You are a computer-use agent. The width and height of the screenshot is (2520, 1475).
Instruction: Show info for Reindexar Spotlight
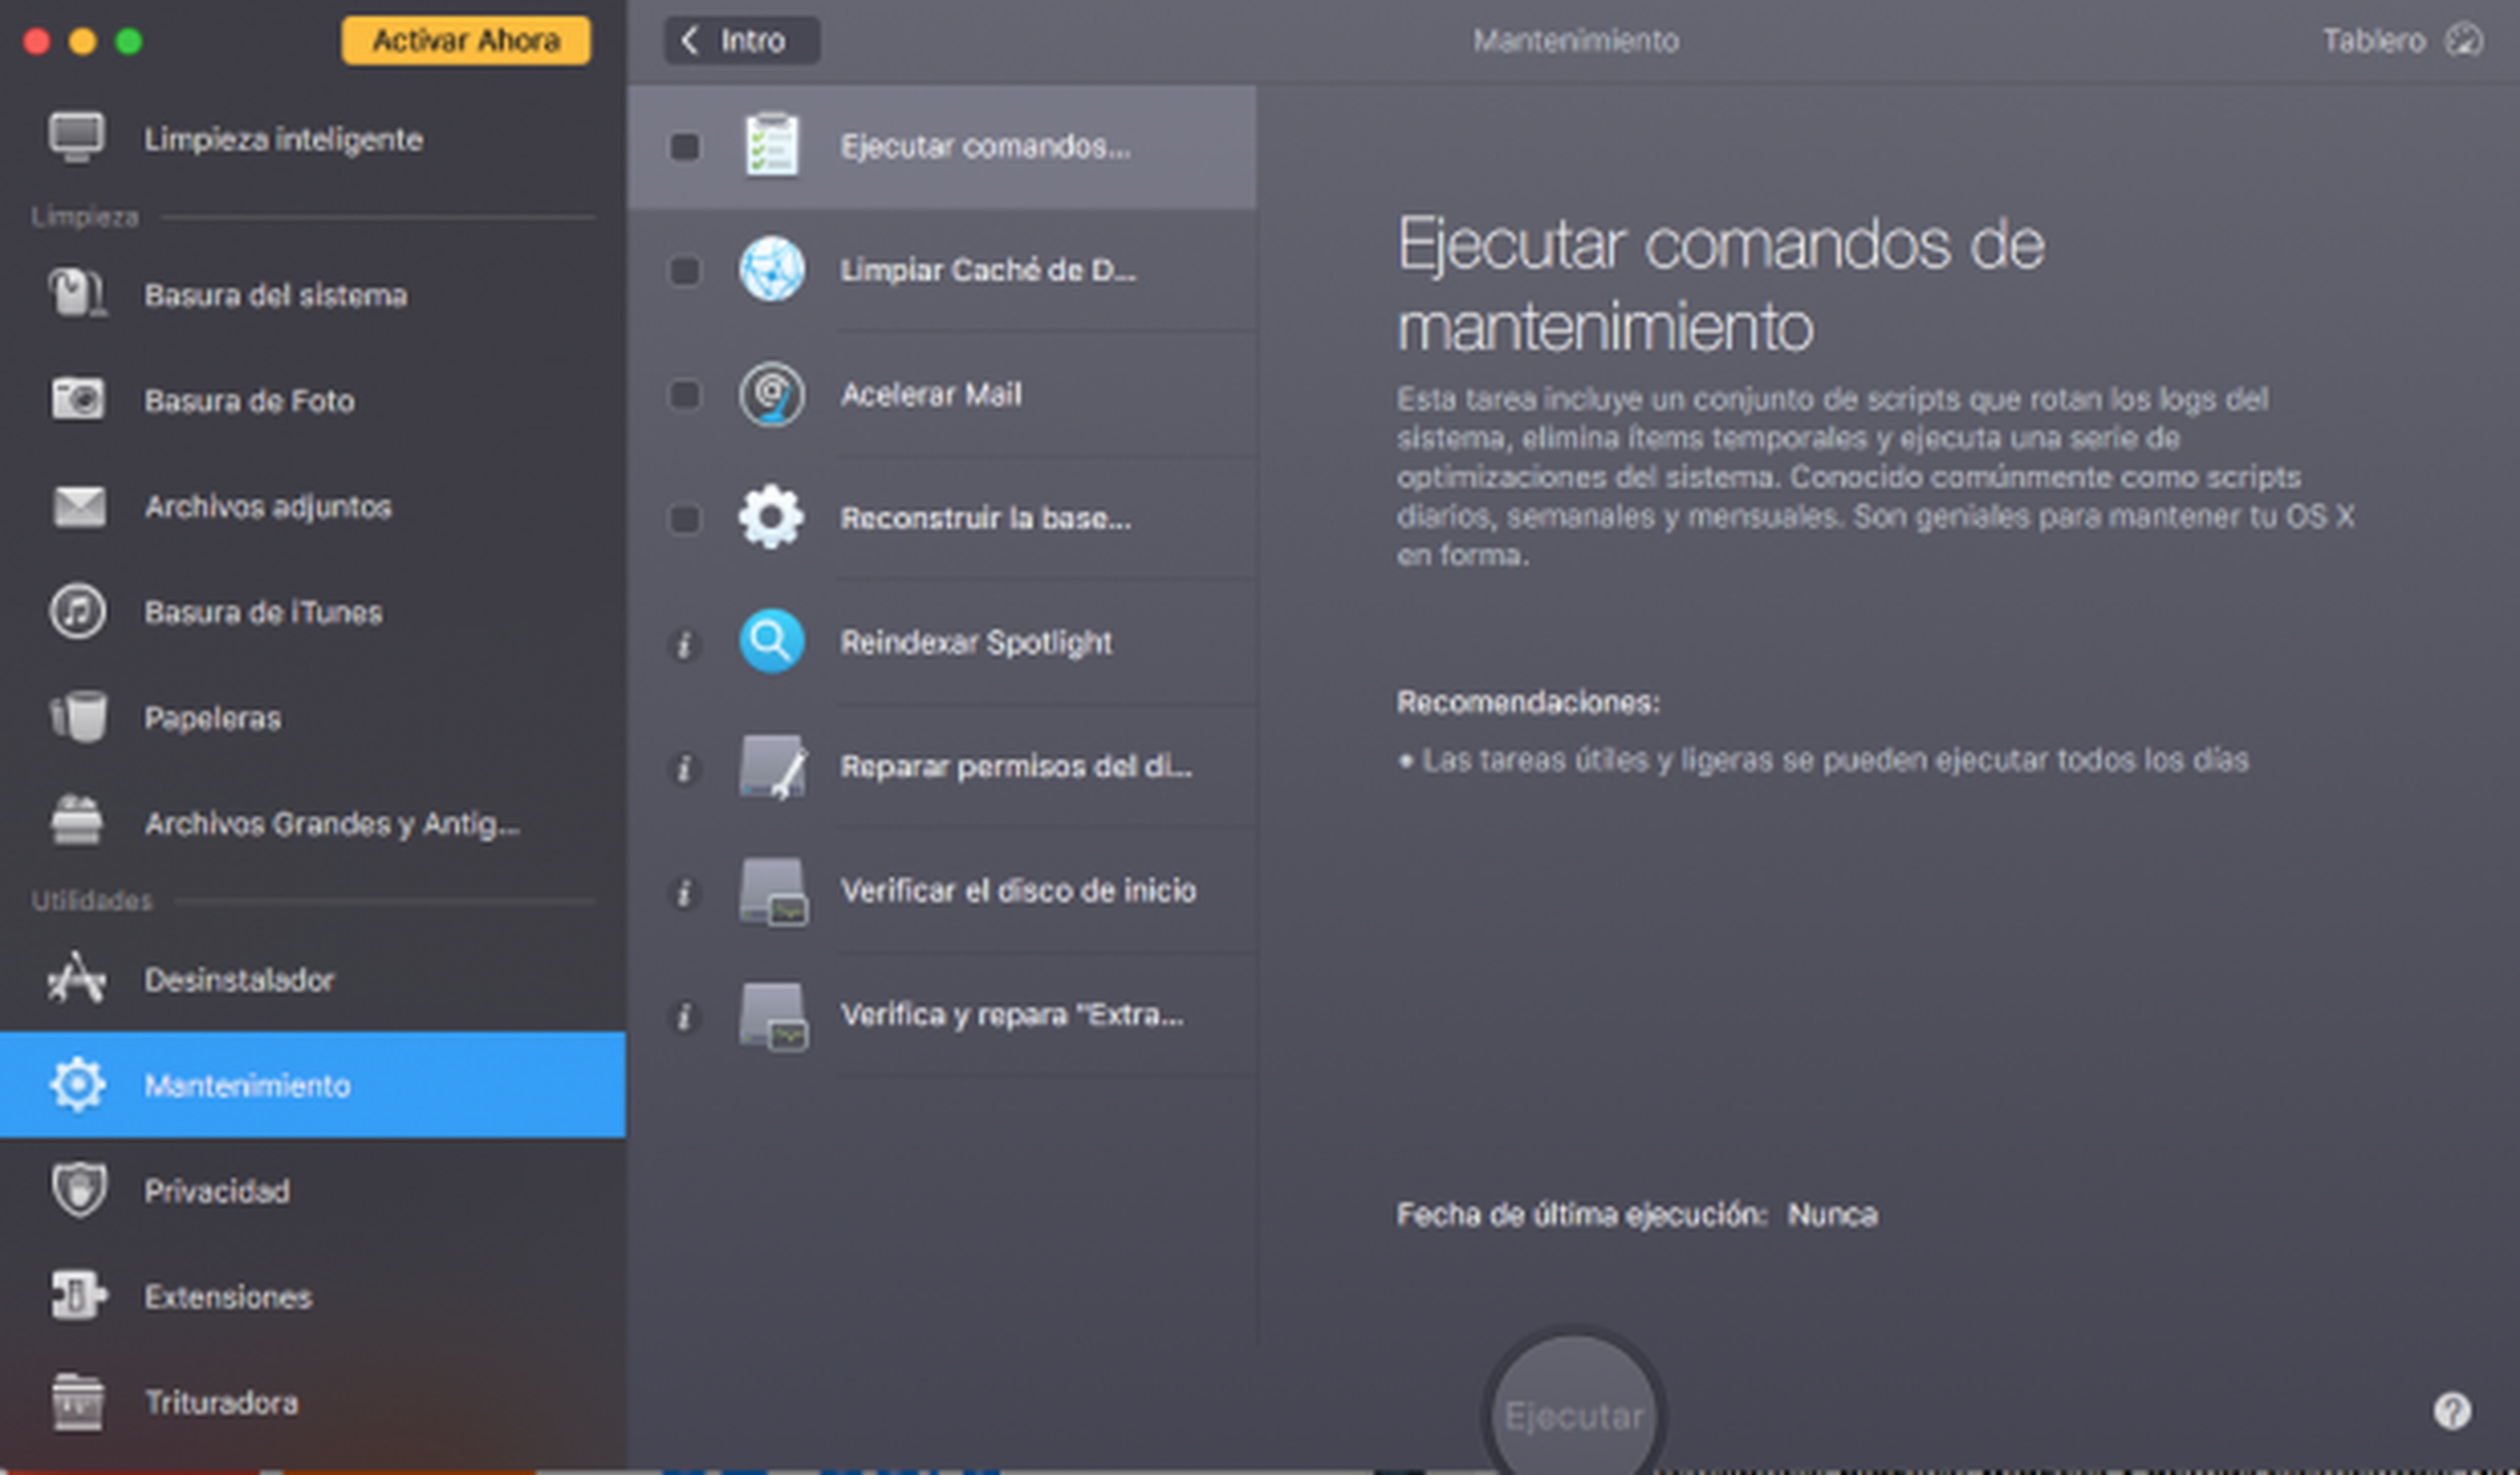pyautogui.click(x=684, y=644)
